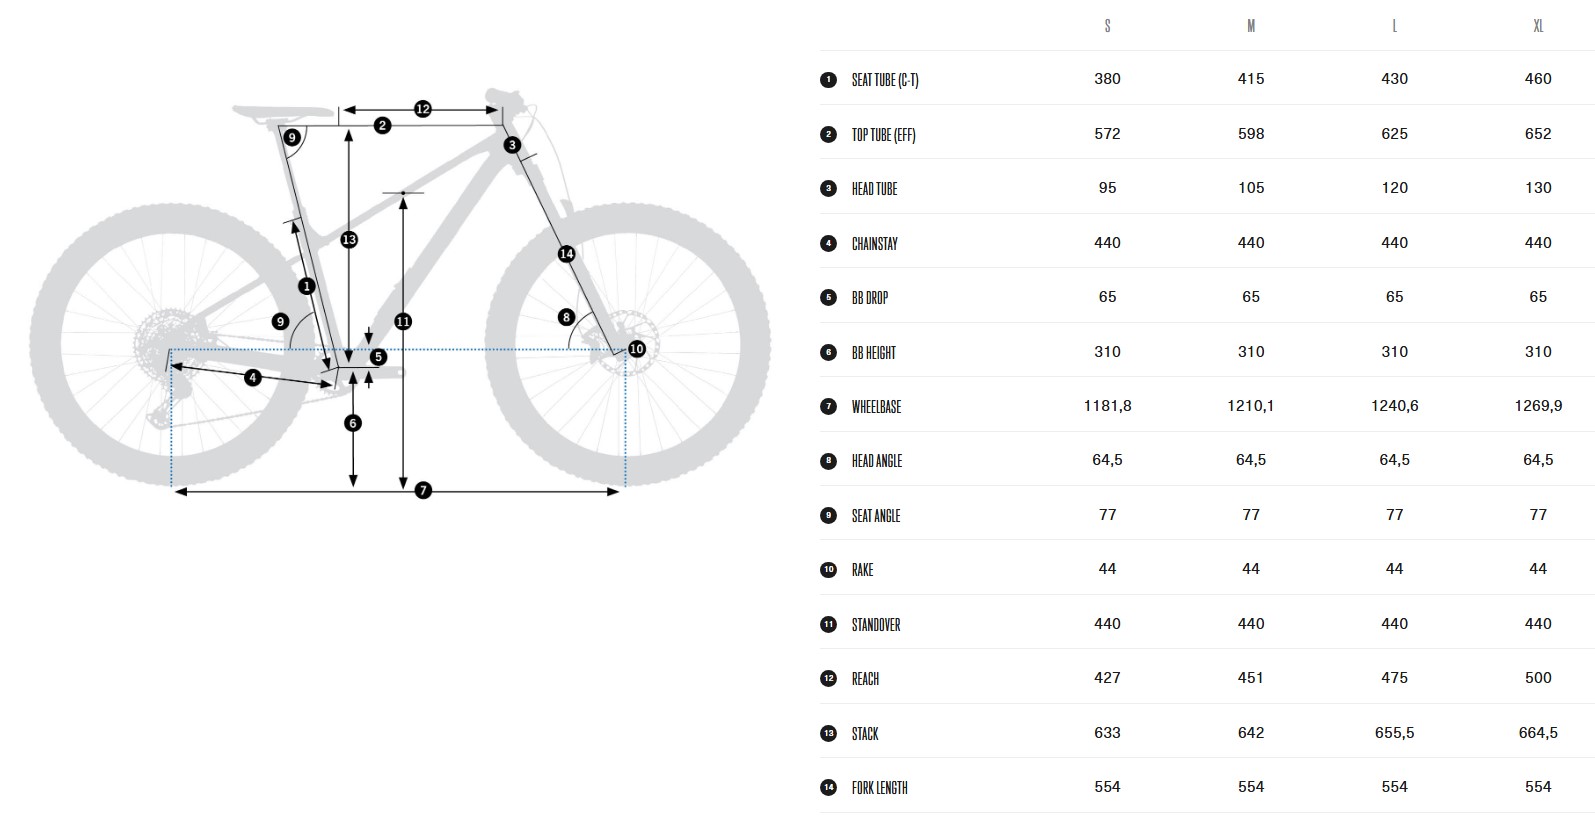
Task: Select the S size column header
Action: pyautogui.click(x=1107, y=26)
